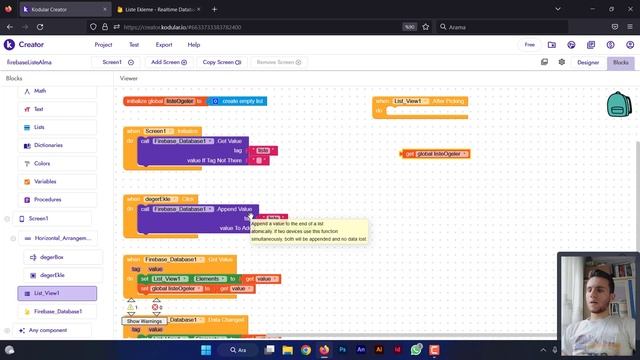Open Firebase_Database1 dropdown in Append Value call

(183, 209)
